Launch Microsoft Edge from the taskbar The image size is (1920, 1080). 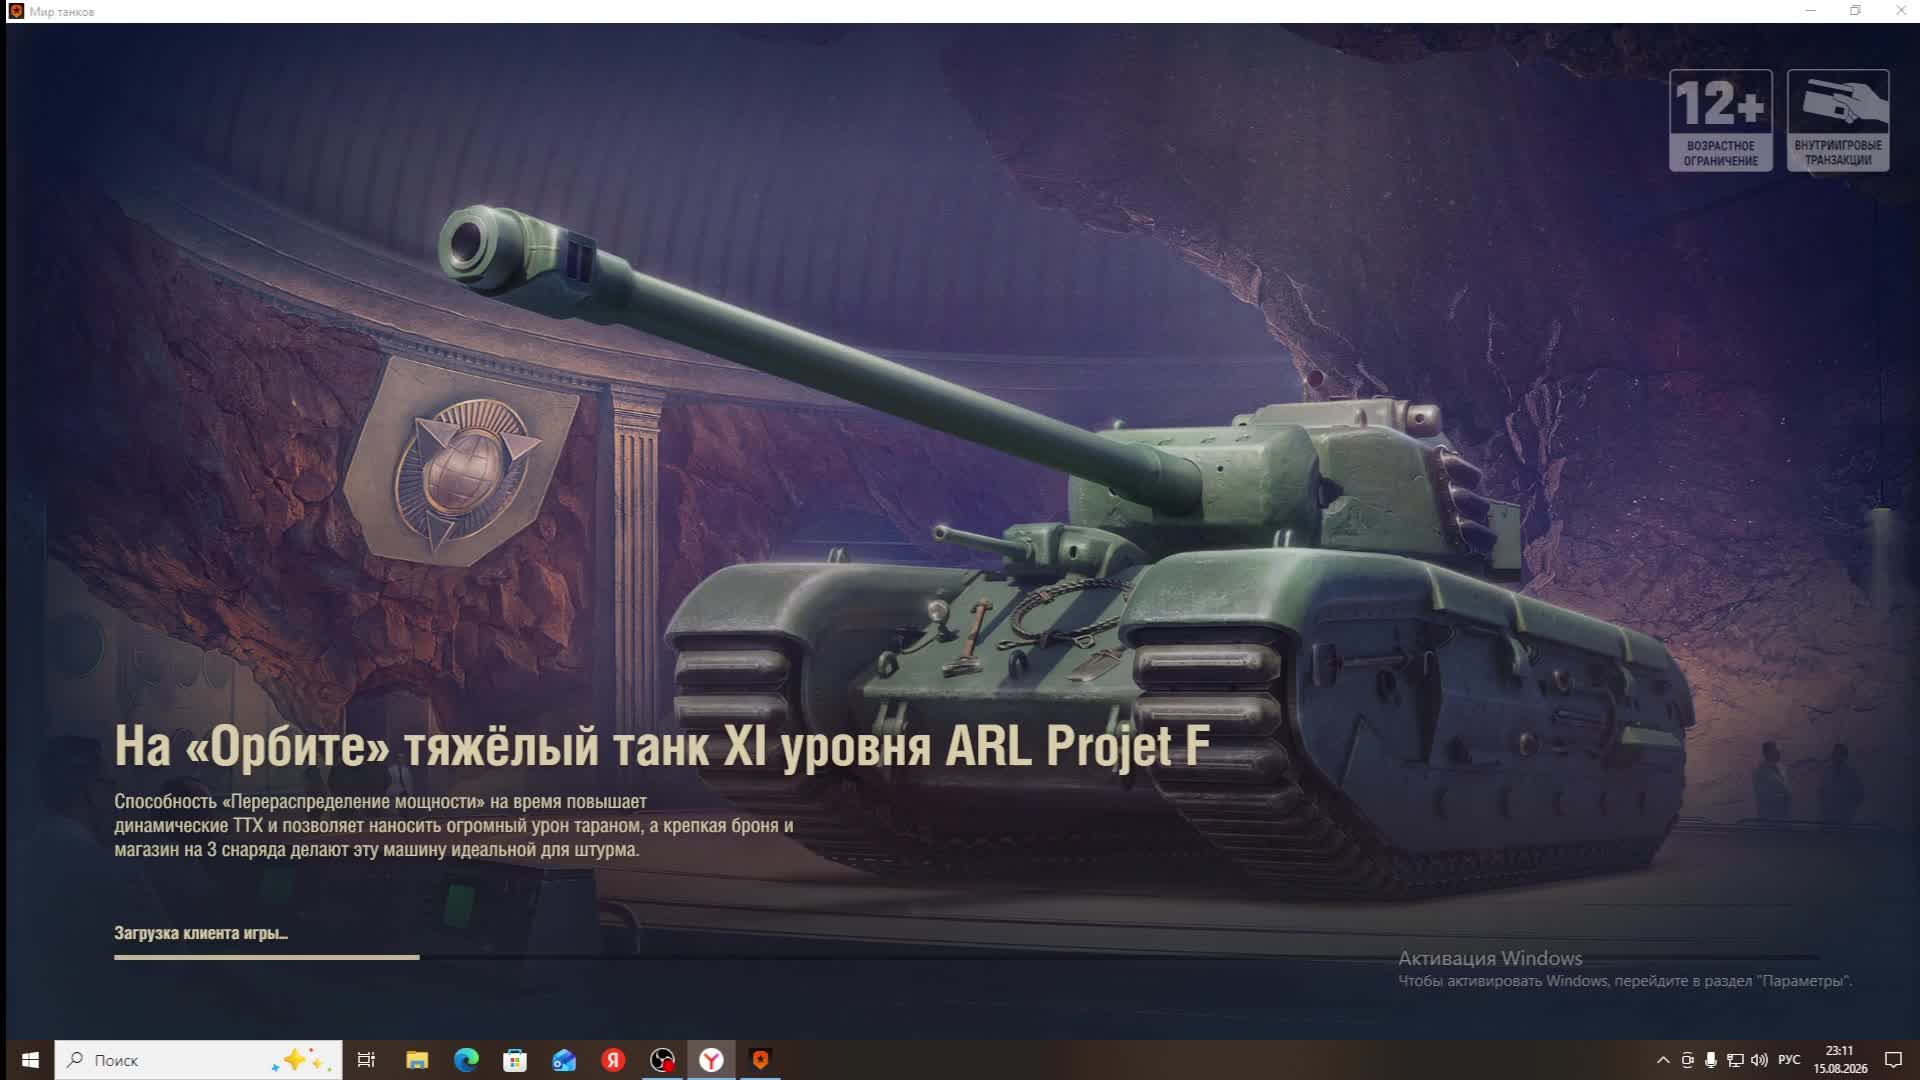[x=466, y=1060]
